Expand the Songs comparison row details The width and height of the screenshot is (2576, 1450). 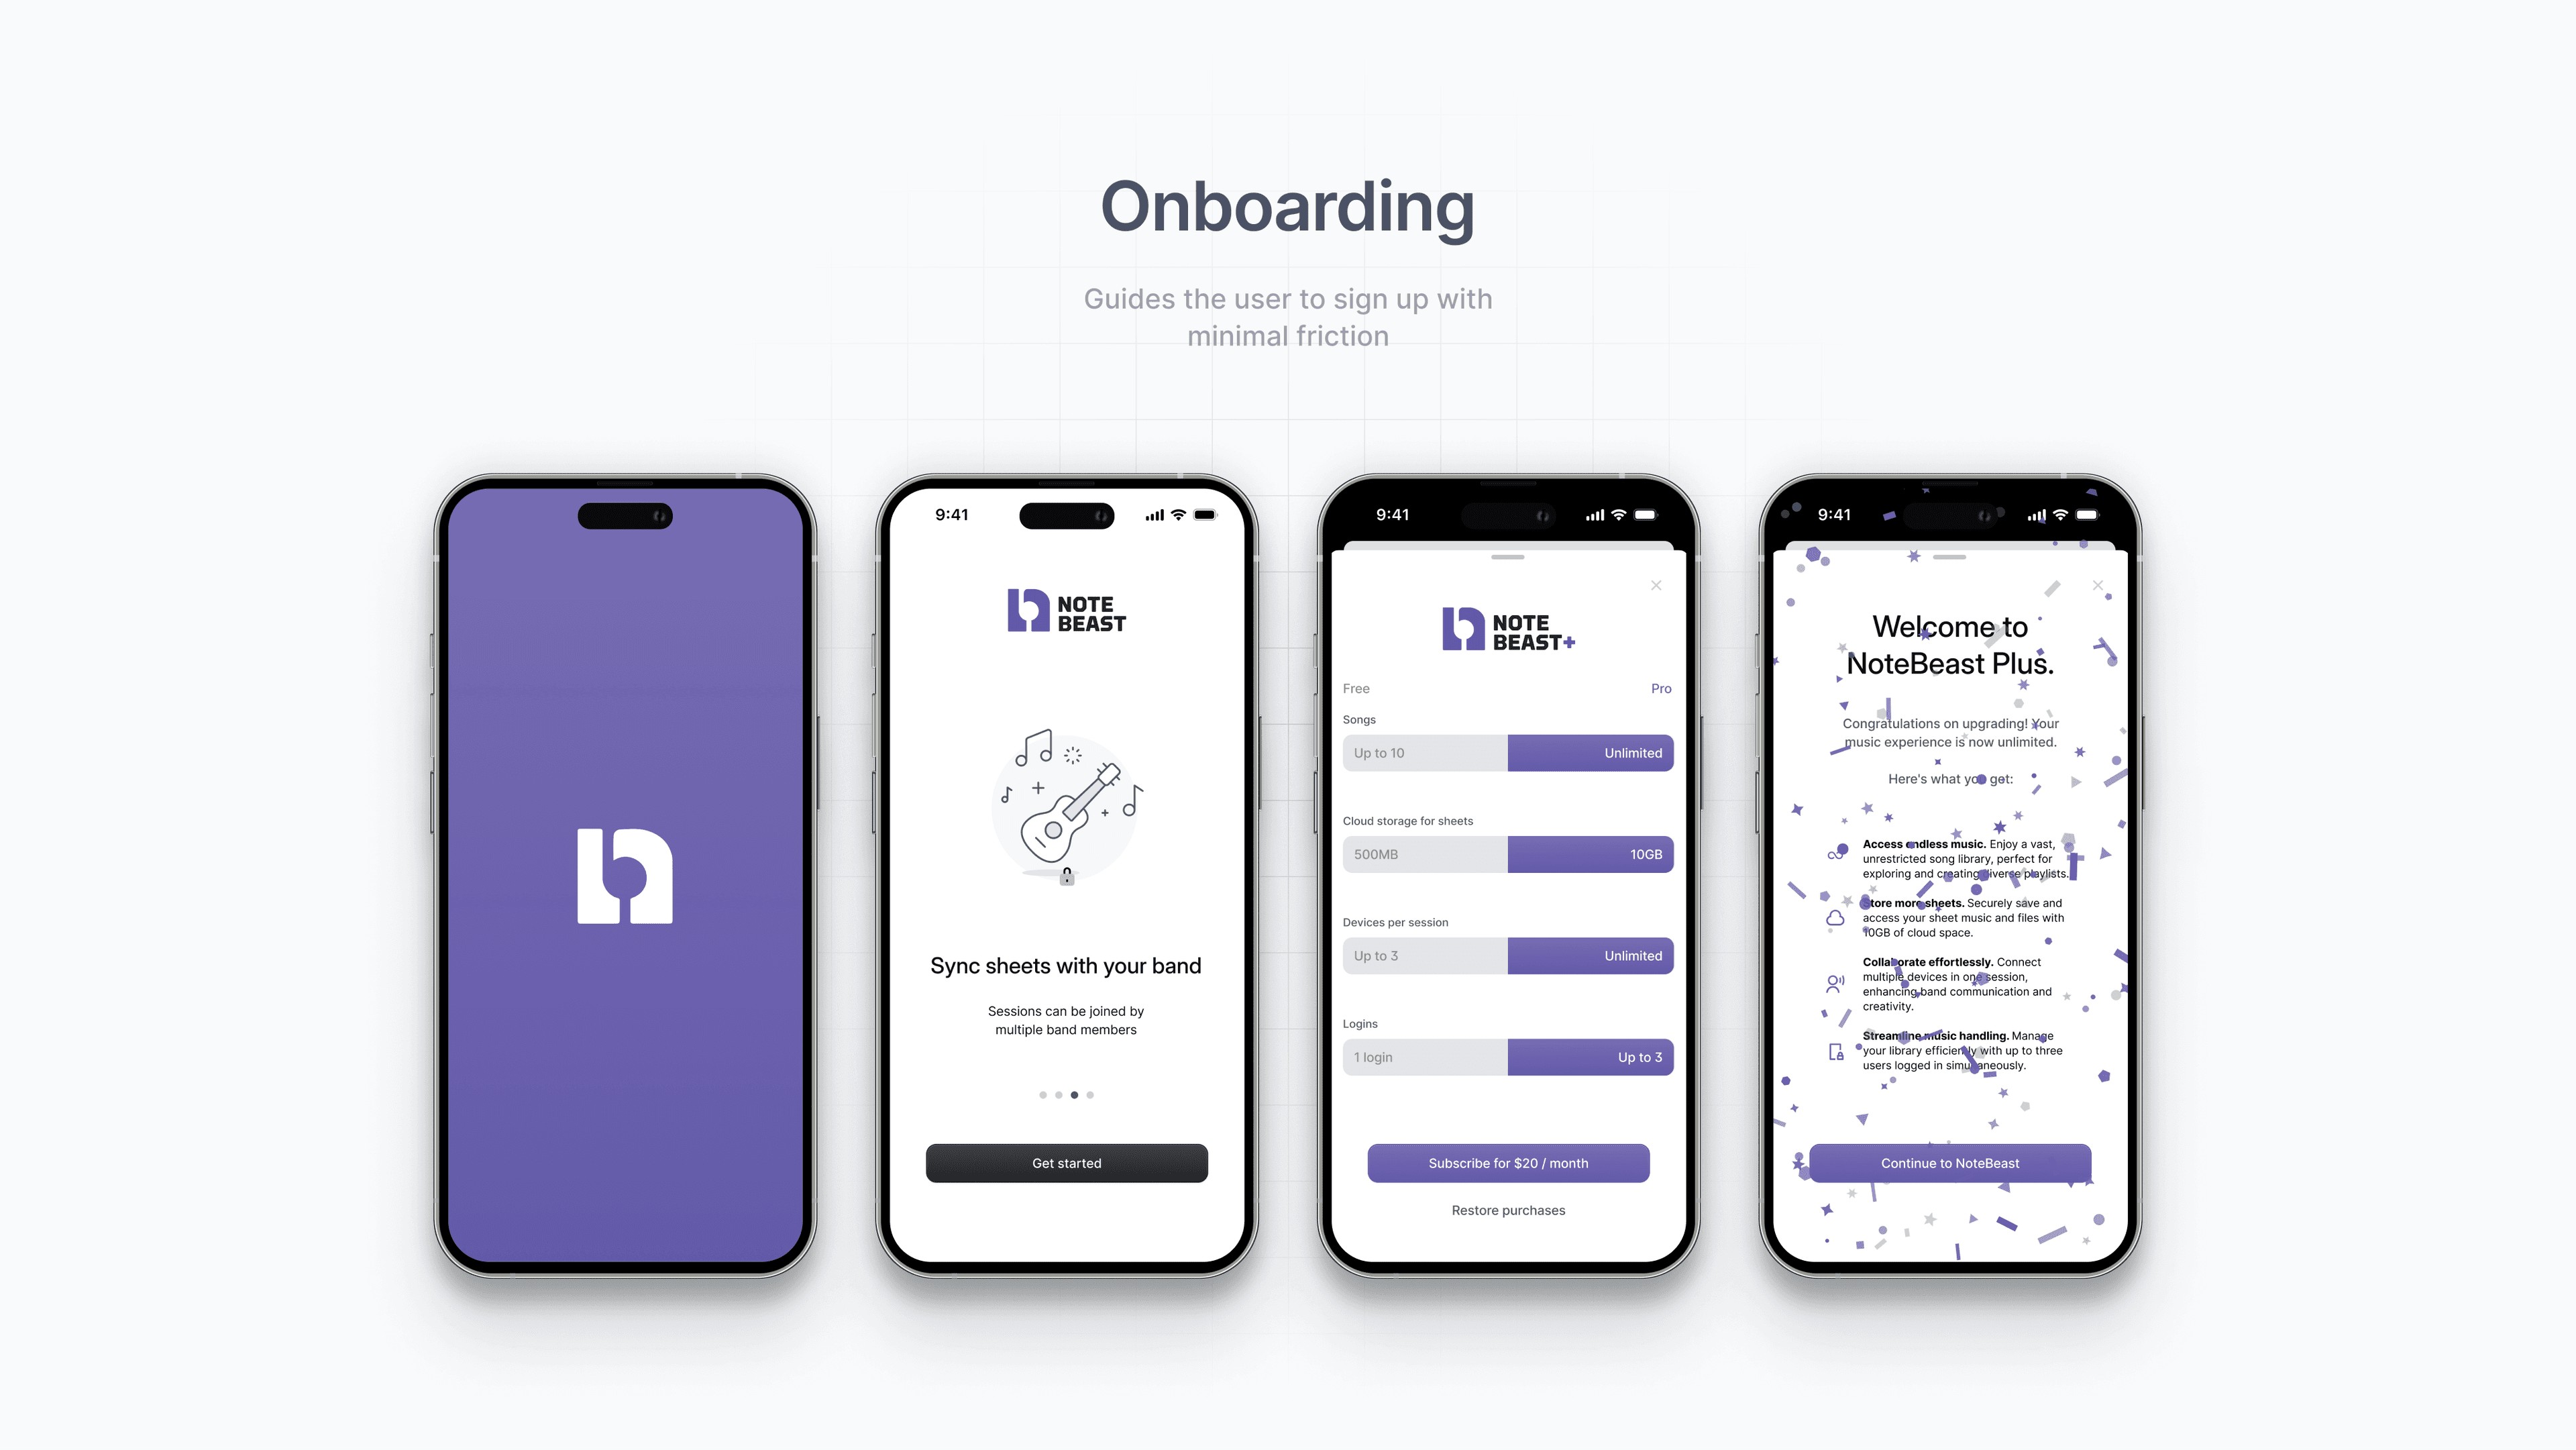pos(1505,752)
